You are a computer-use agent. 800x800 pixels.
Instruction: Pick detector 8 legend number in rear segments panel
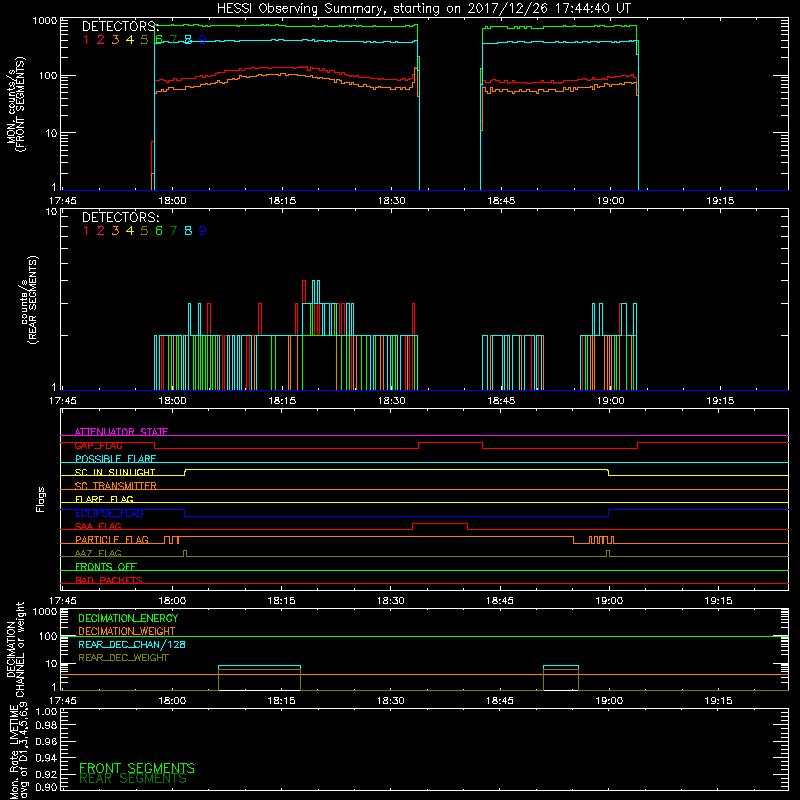(x=188, y=231)
